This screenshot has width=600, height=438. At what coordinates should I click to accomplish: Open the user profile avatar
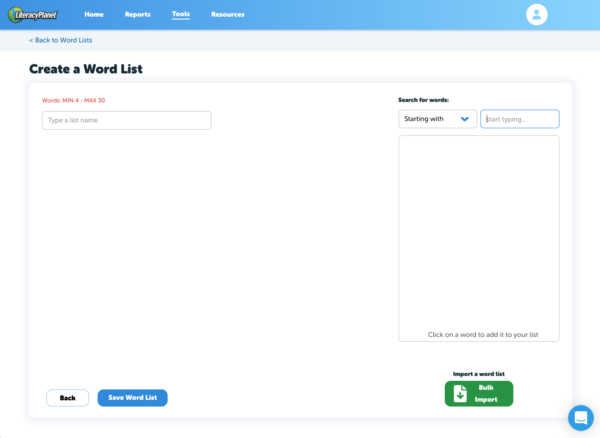coord(537,14)
